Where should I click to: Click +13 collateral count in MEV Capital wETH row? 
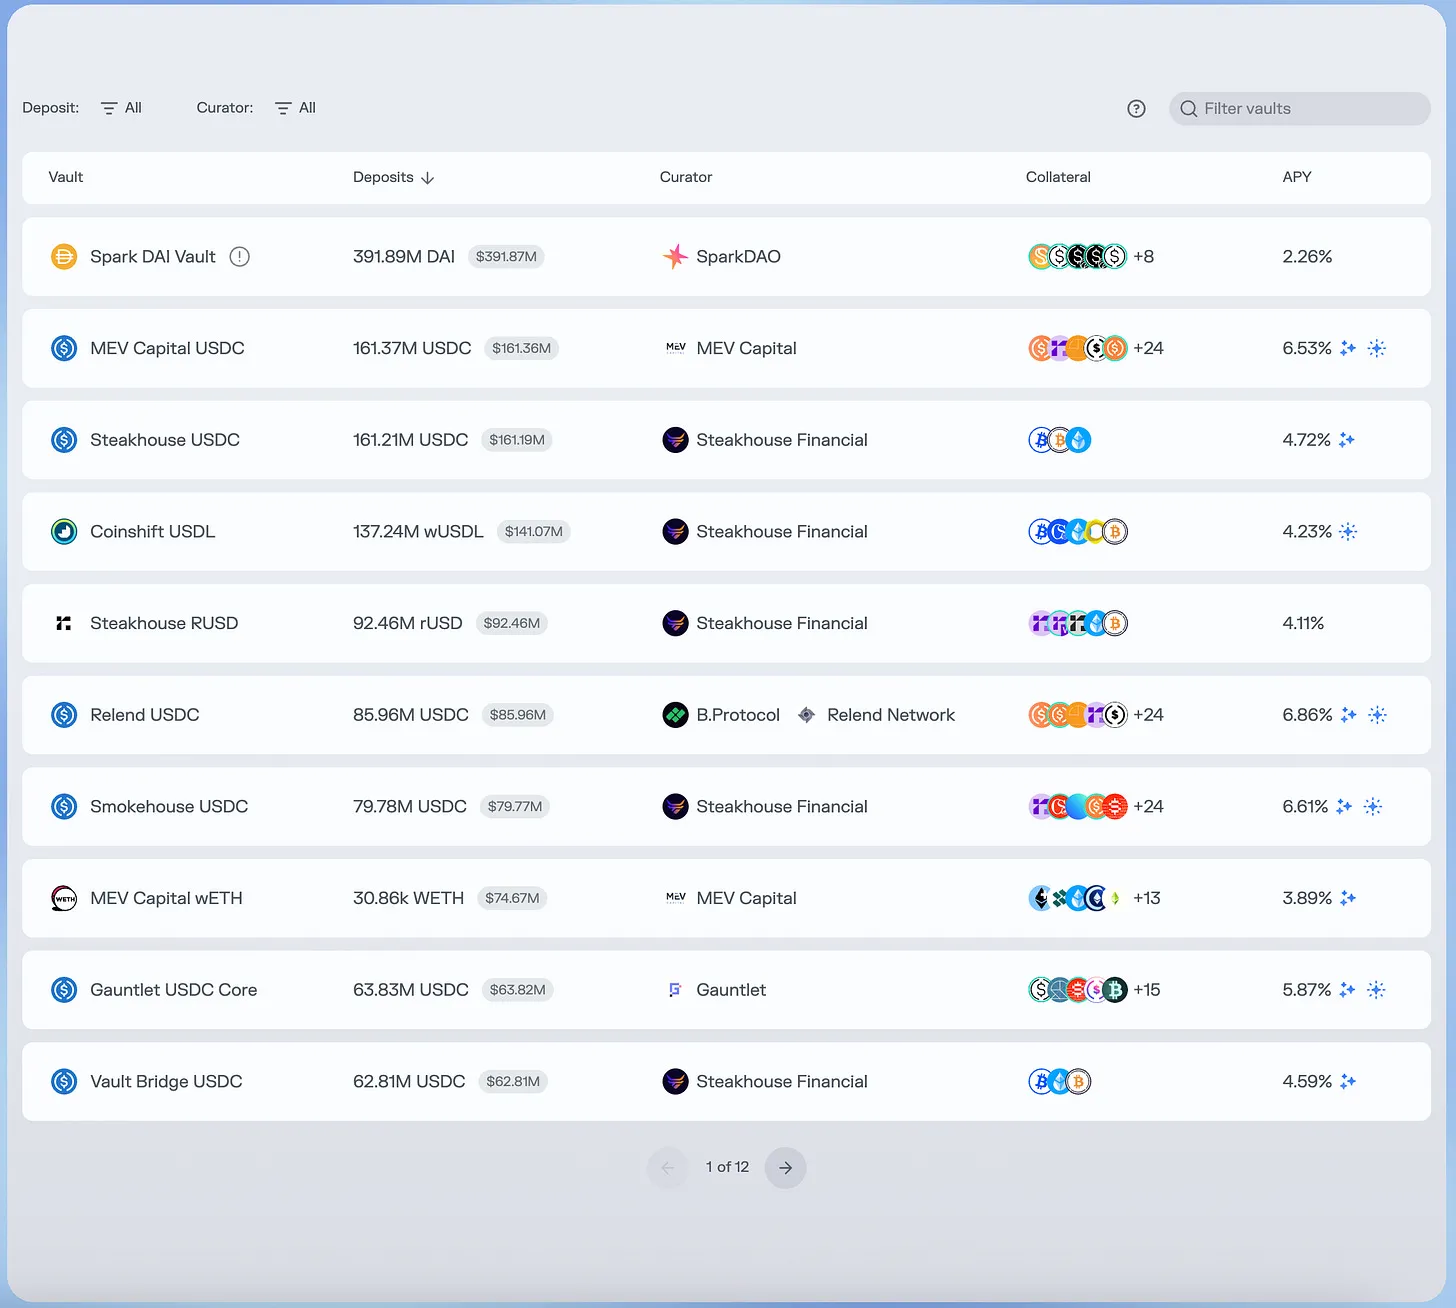pos(1147,898)
